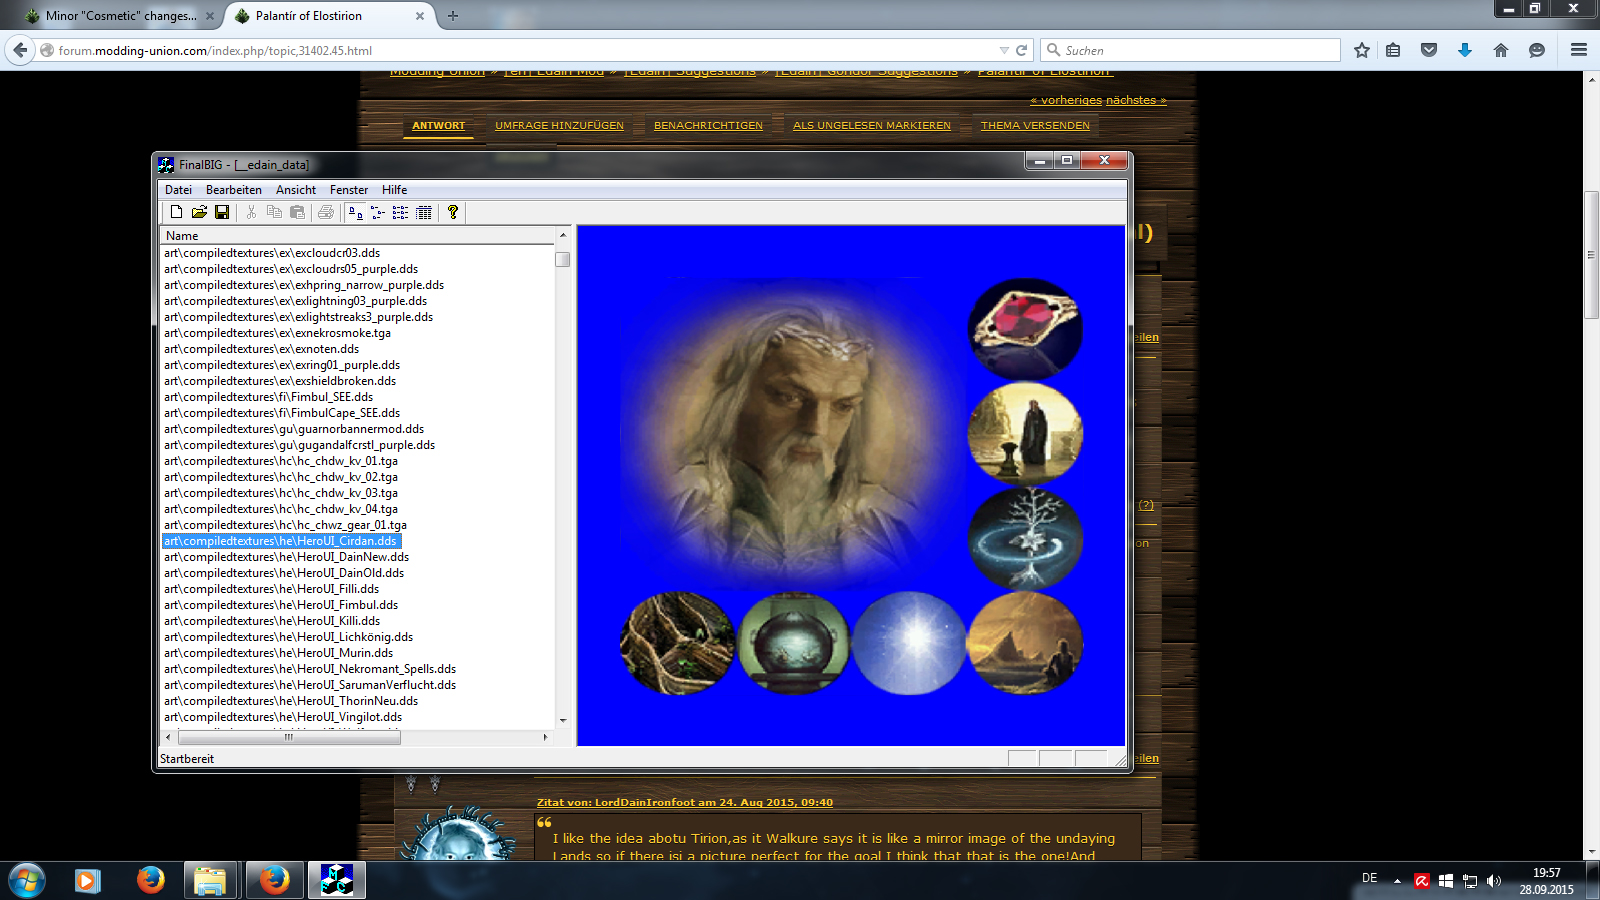Switch to the Minor "Cosmetic" changes tab

coord(120,16)
